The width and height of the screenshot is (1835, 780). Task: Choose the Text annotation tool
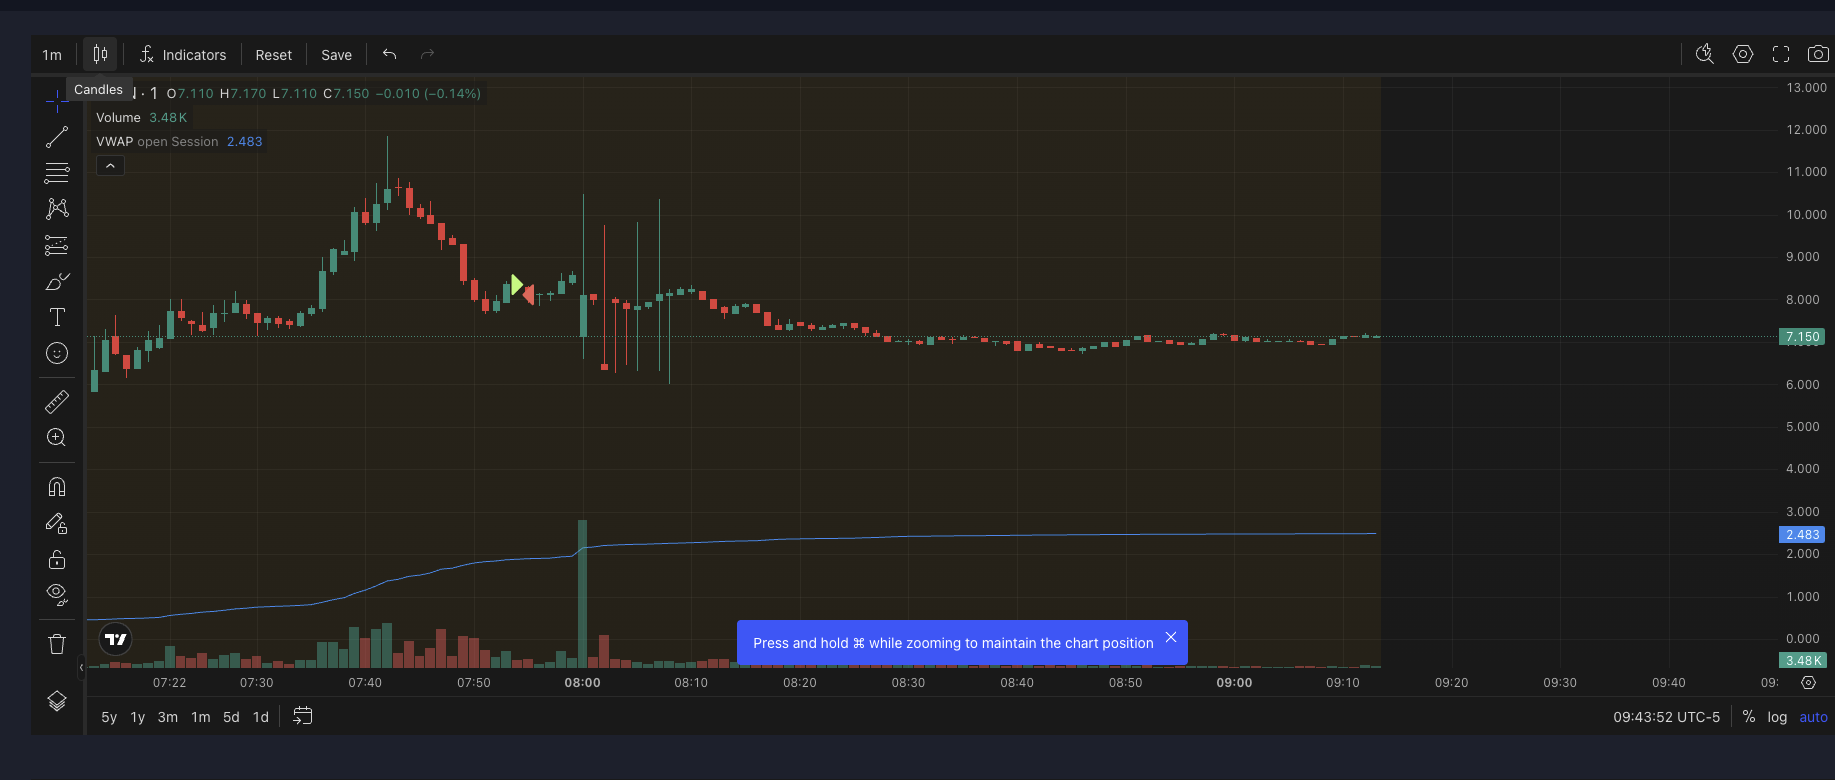pyautogui.click(x=57, y=317)
